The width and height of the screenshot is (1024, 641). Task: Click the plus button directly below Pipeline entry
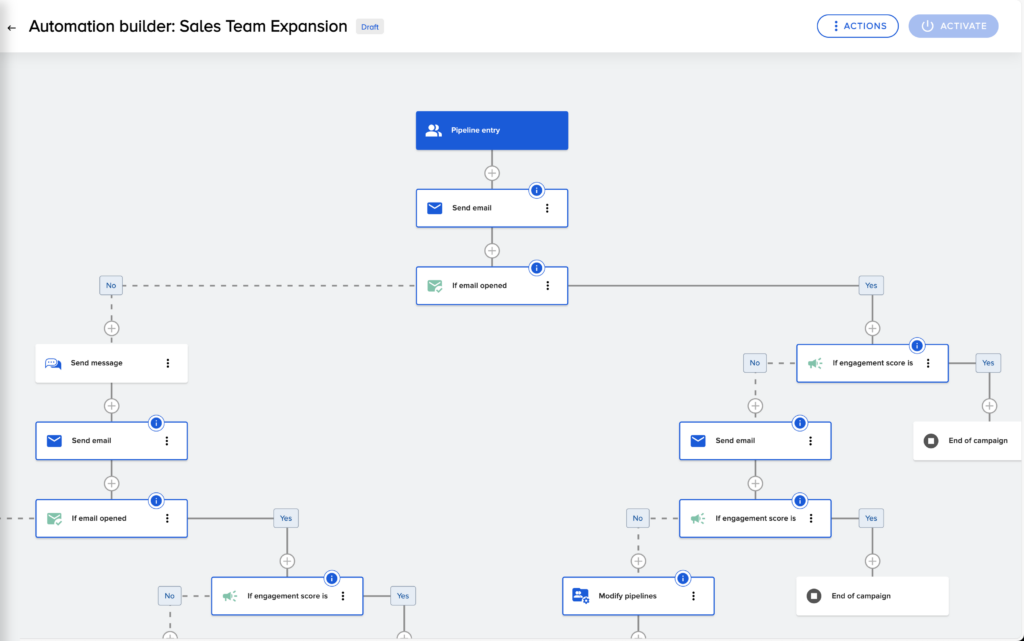492,173
